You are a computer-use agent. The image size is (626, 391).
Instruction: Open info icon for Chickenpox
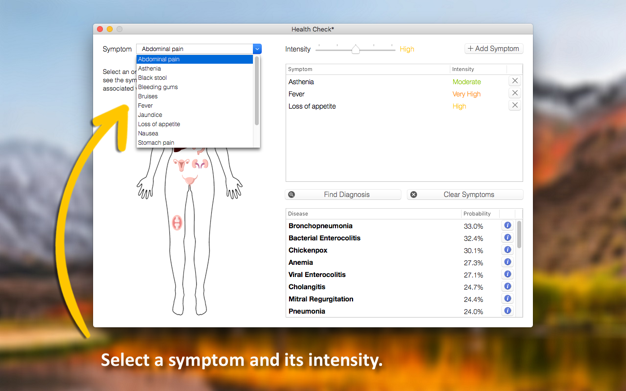tap(507, 250)
